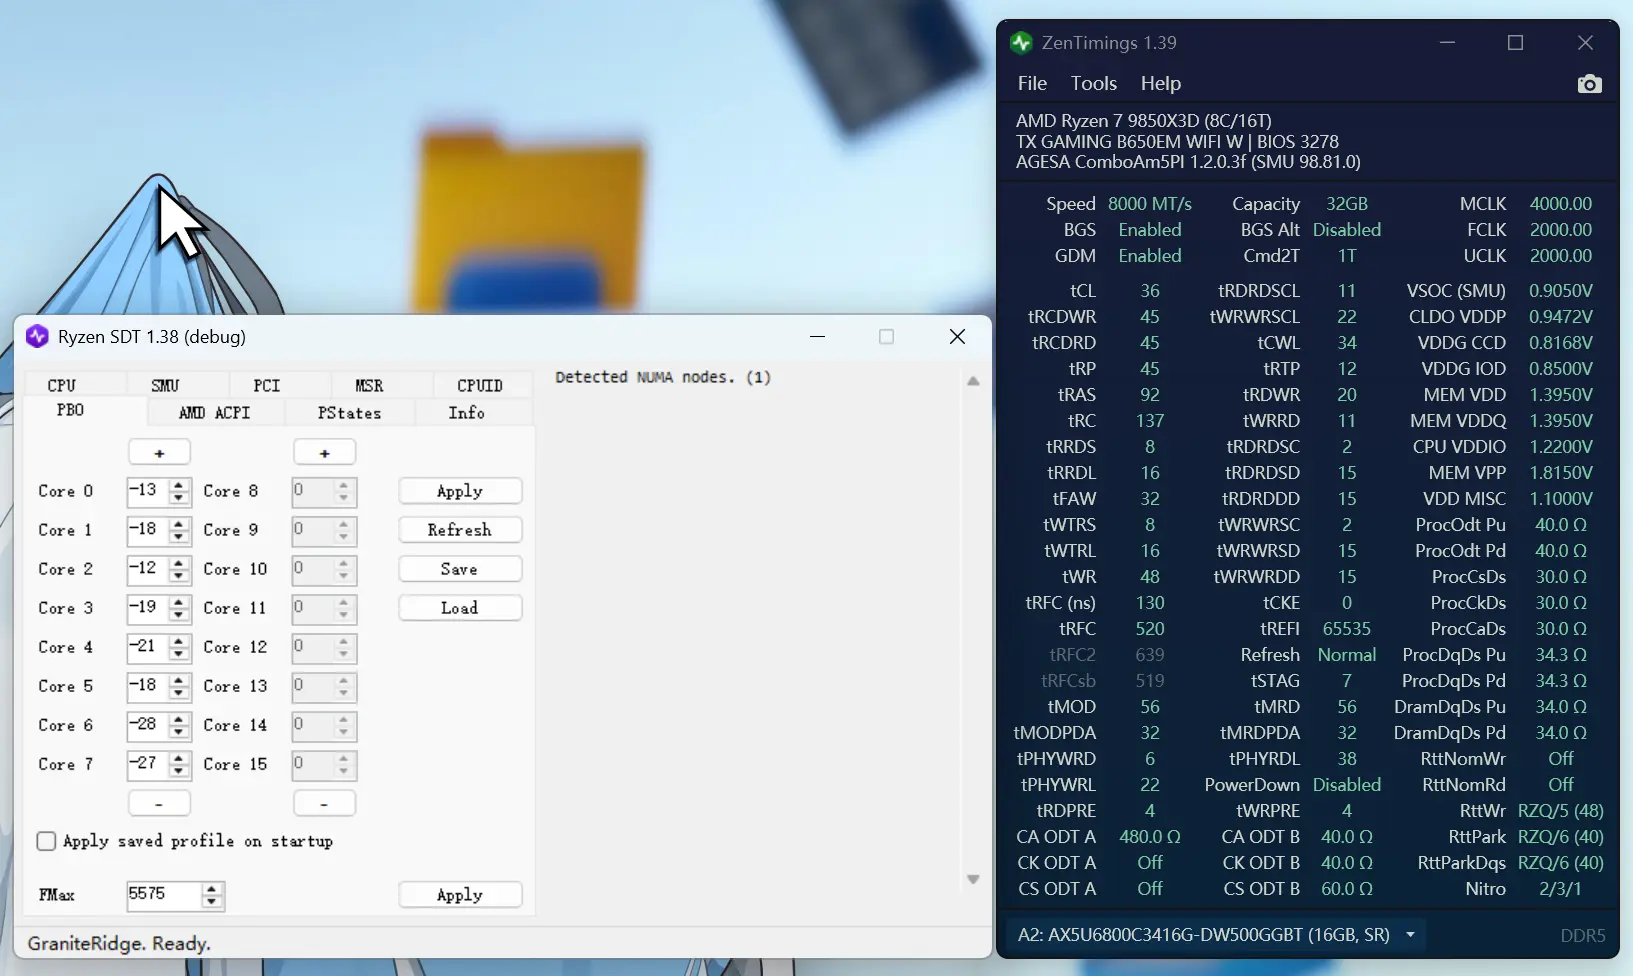Click the Load profile button
The height and width of the screenshot is (976, 1633).
460,608
